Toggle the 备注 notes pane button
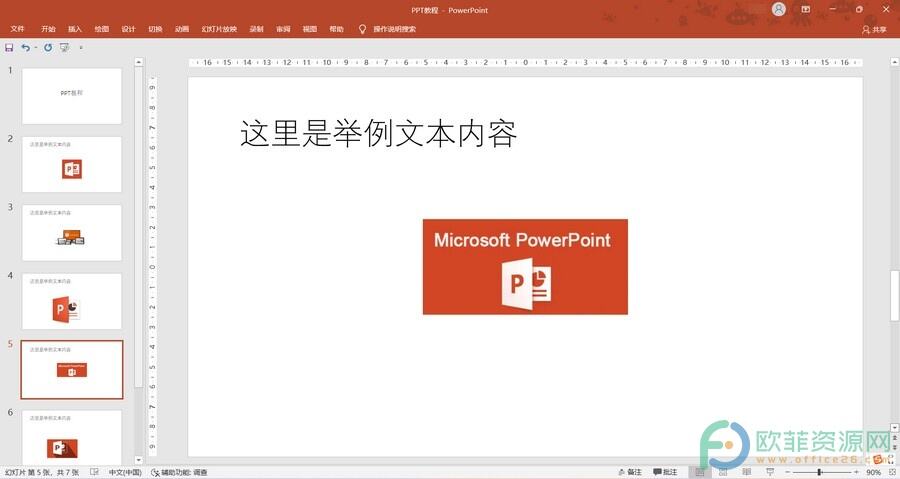 click(x=630, y=472)
